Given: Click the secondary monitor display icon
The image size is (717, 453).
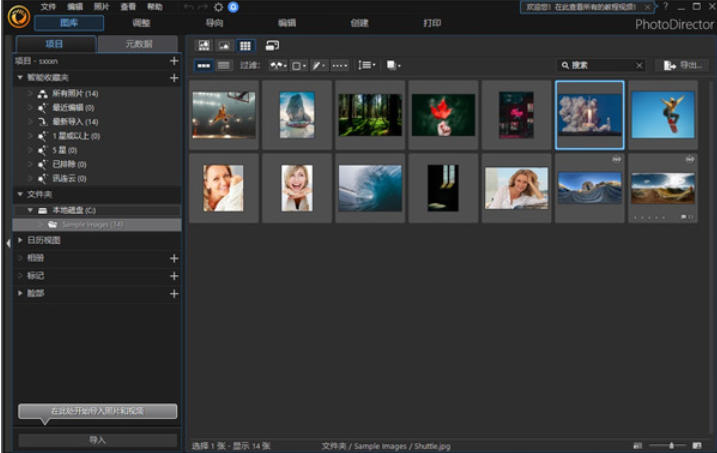Looking at the screenshot, I should tap(272, 45).
